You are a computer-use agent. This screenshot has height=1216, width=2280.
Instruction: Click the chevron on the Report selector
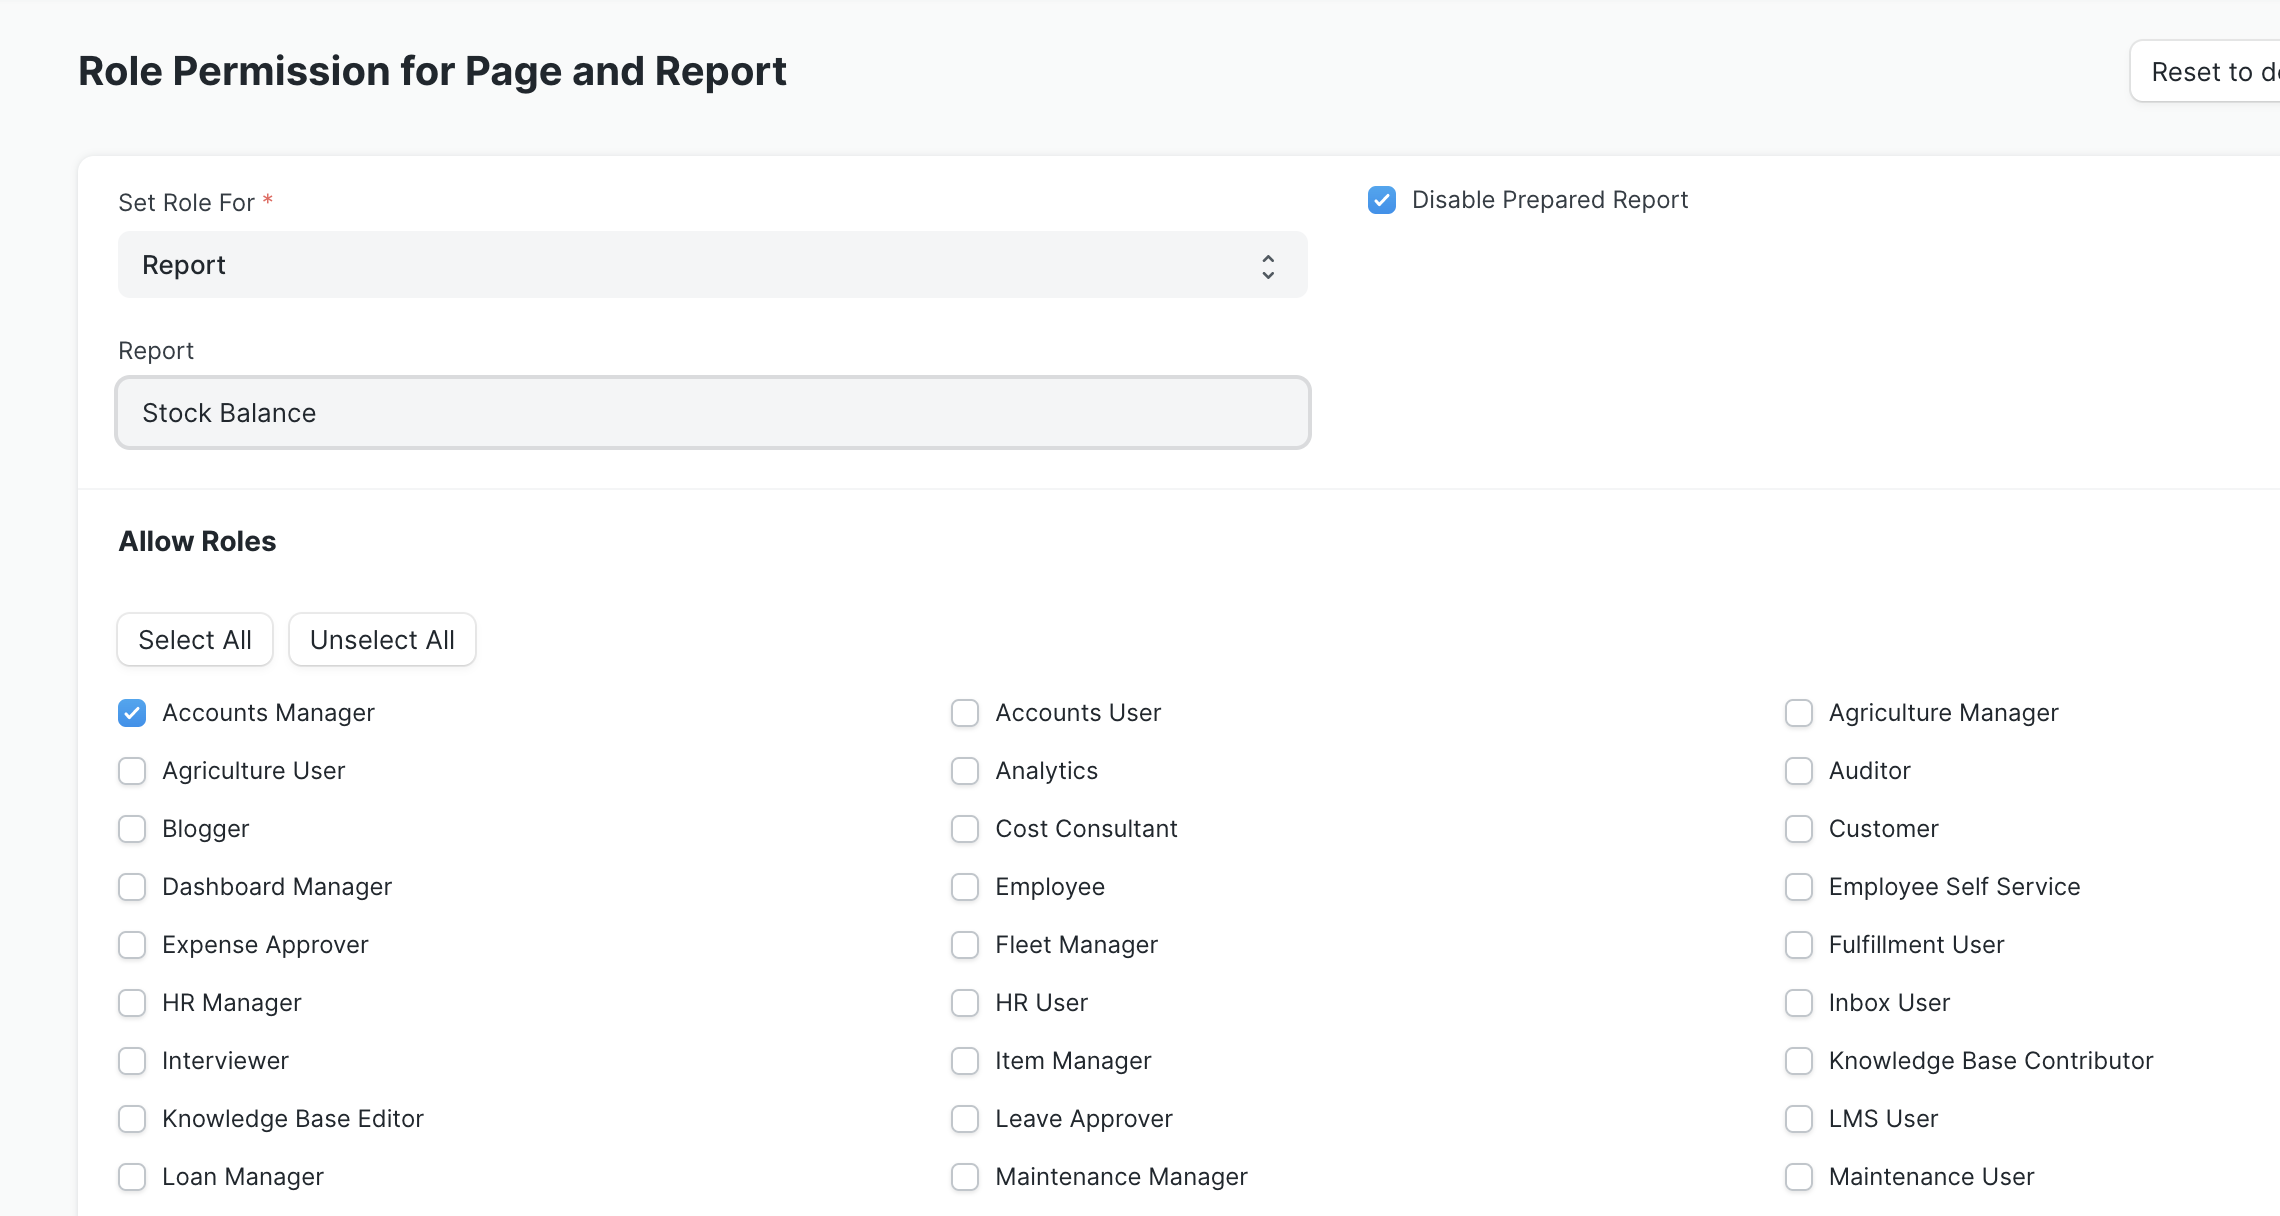tap(1267, 265)
